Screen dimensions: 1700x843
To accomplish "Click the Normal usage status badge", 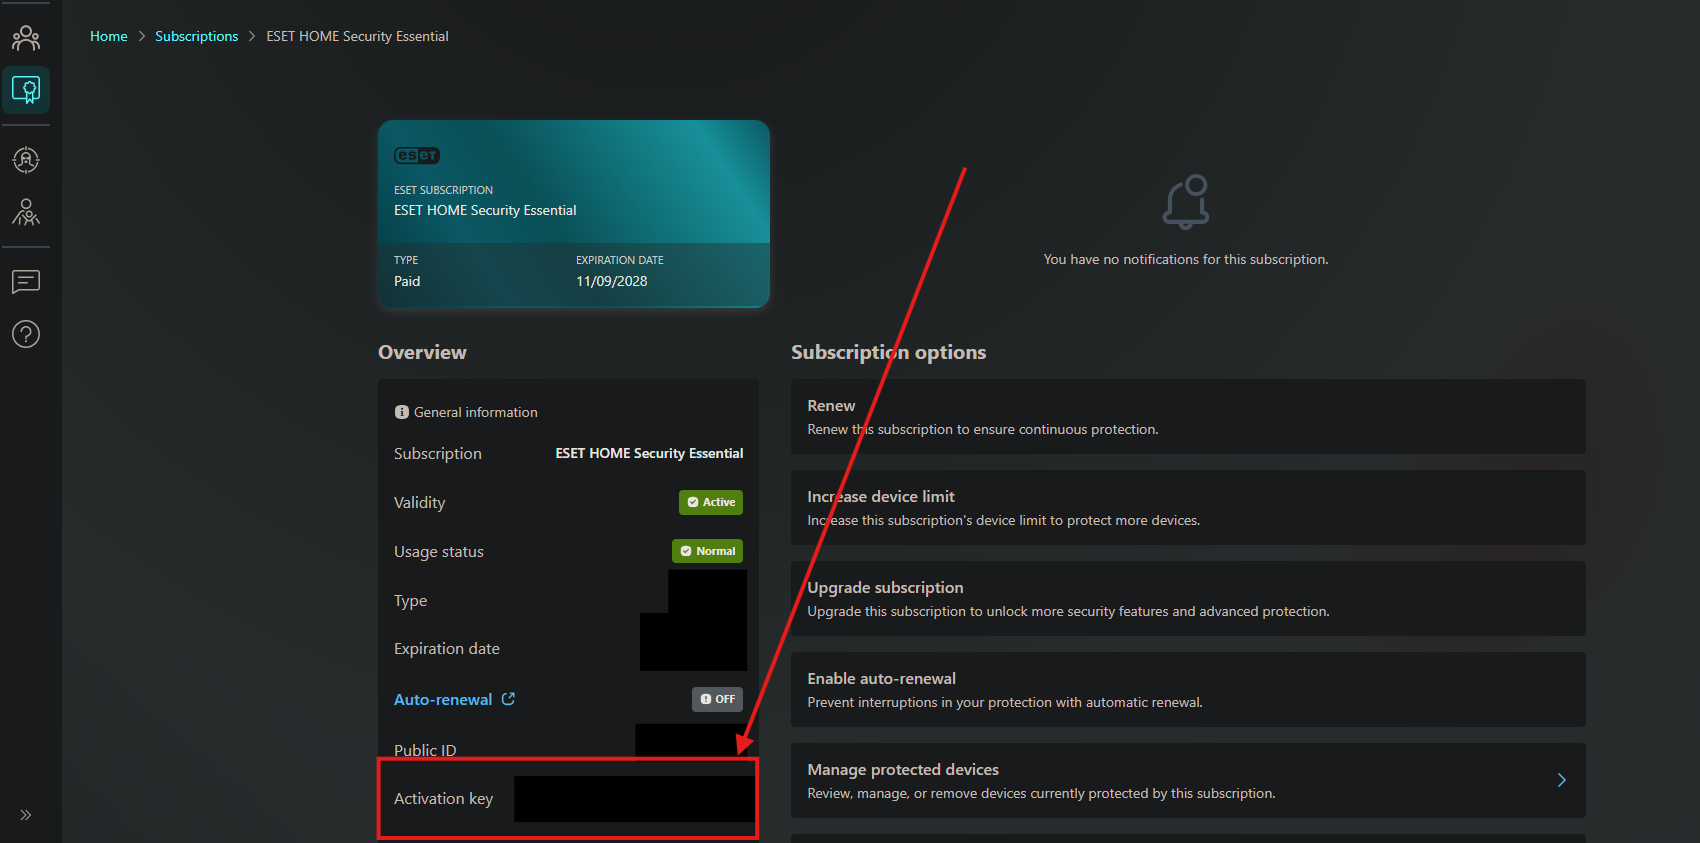I will coord(707,551).
